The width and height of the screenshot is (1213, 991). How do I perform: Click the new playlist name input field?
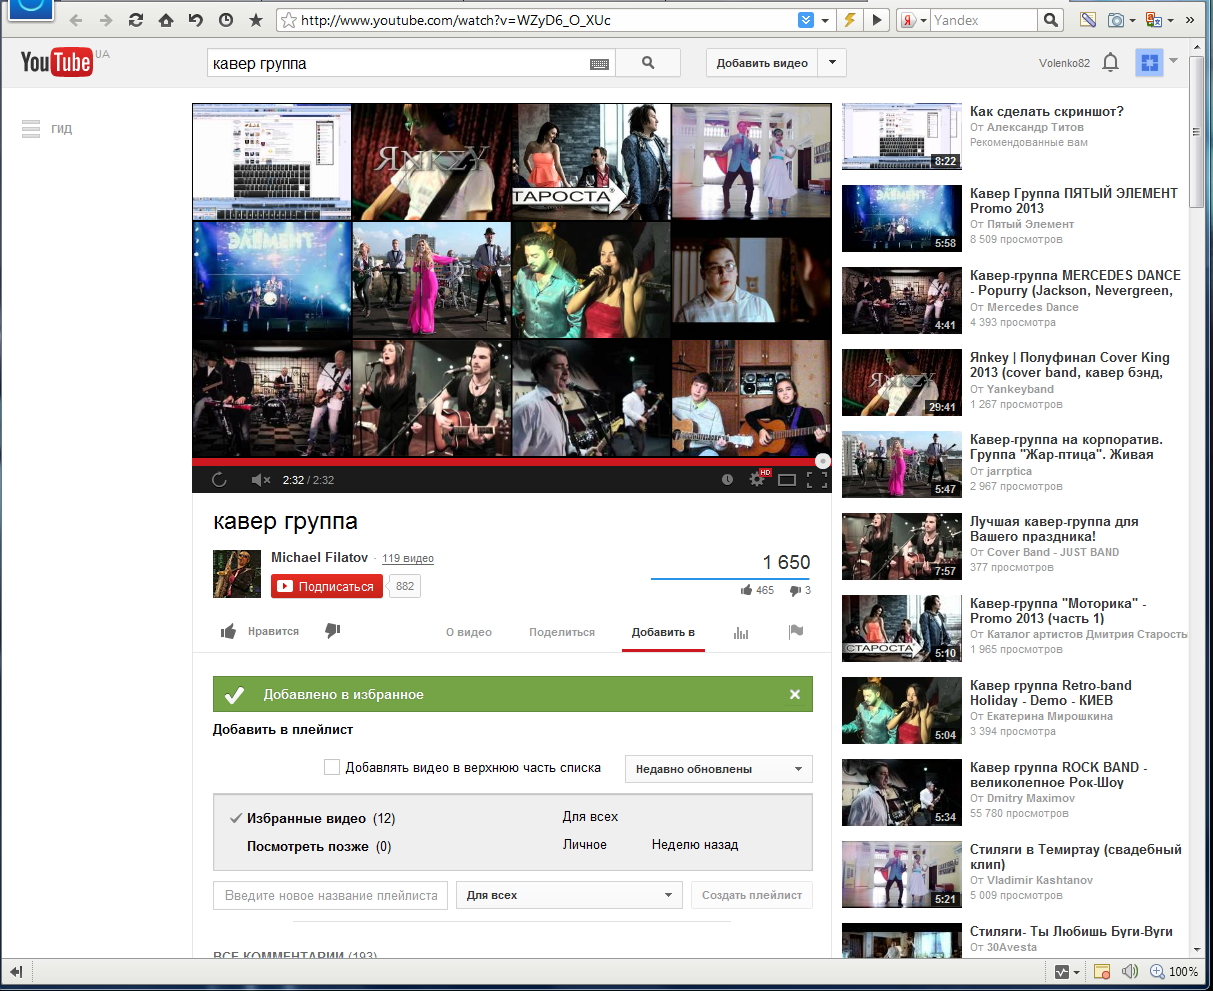[x=331, y=895]
